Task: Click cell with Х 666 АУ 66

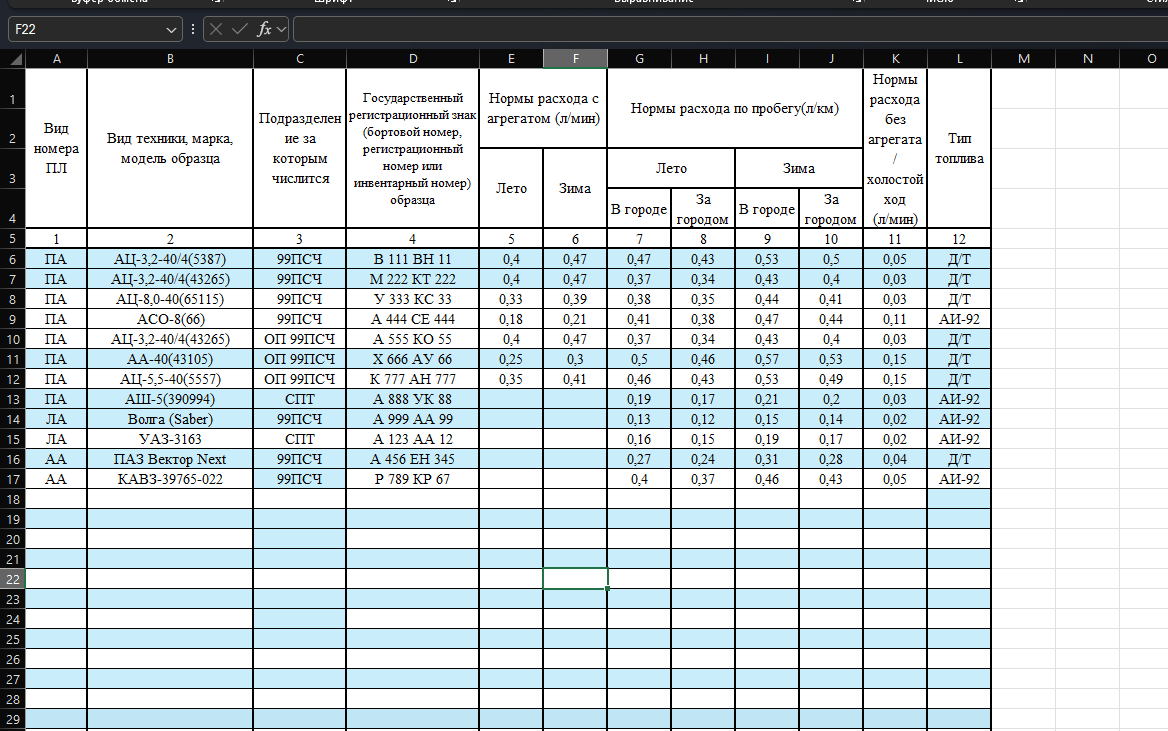Action: [413, 359]
